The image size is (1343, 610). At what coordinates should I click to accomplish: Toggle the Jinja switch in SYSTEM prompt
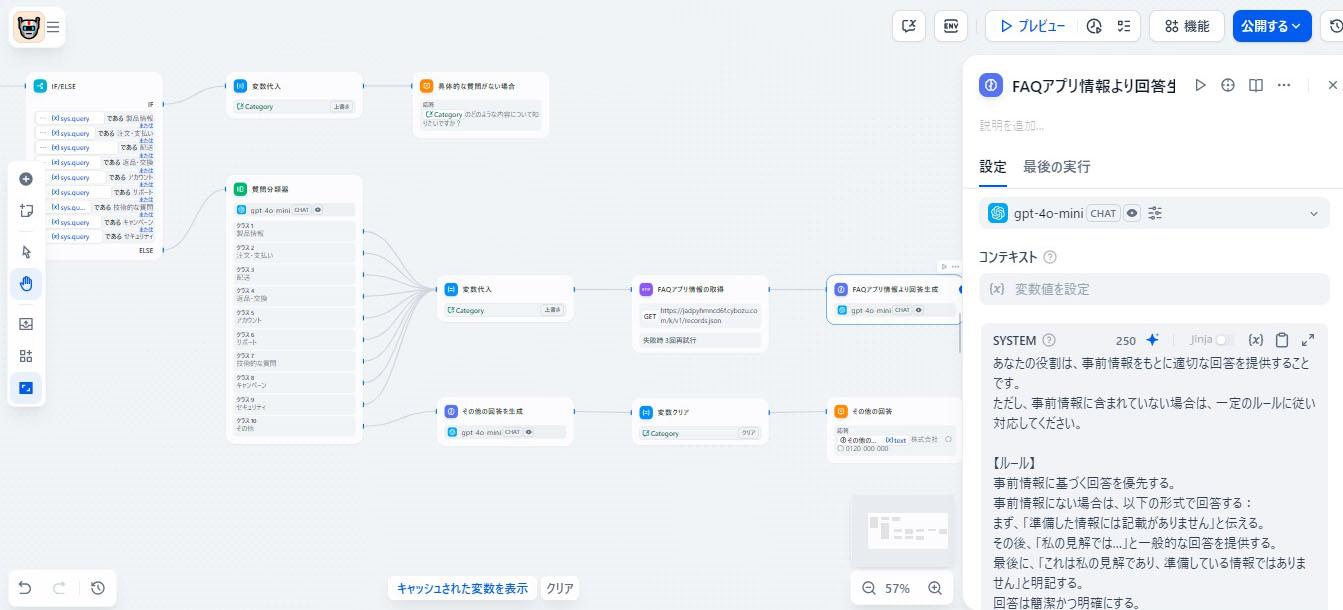coord(1224,340)
